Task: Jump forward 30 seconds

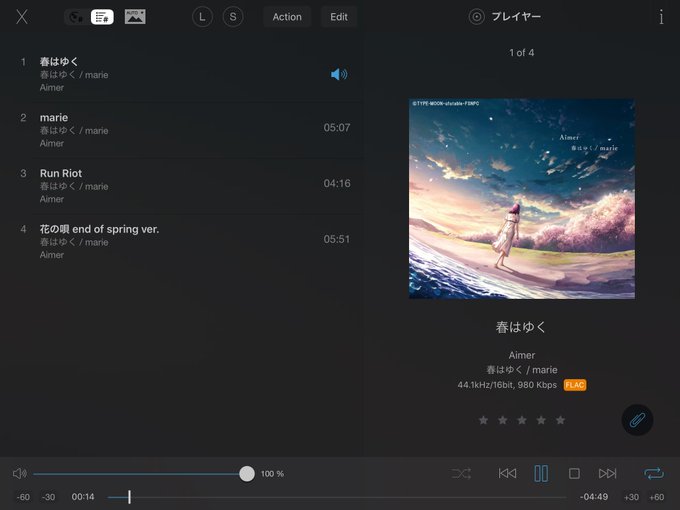Action: pyautogui.click(x=631, y=497)
